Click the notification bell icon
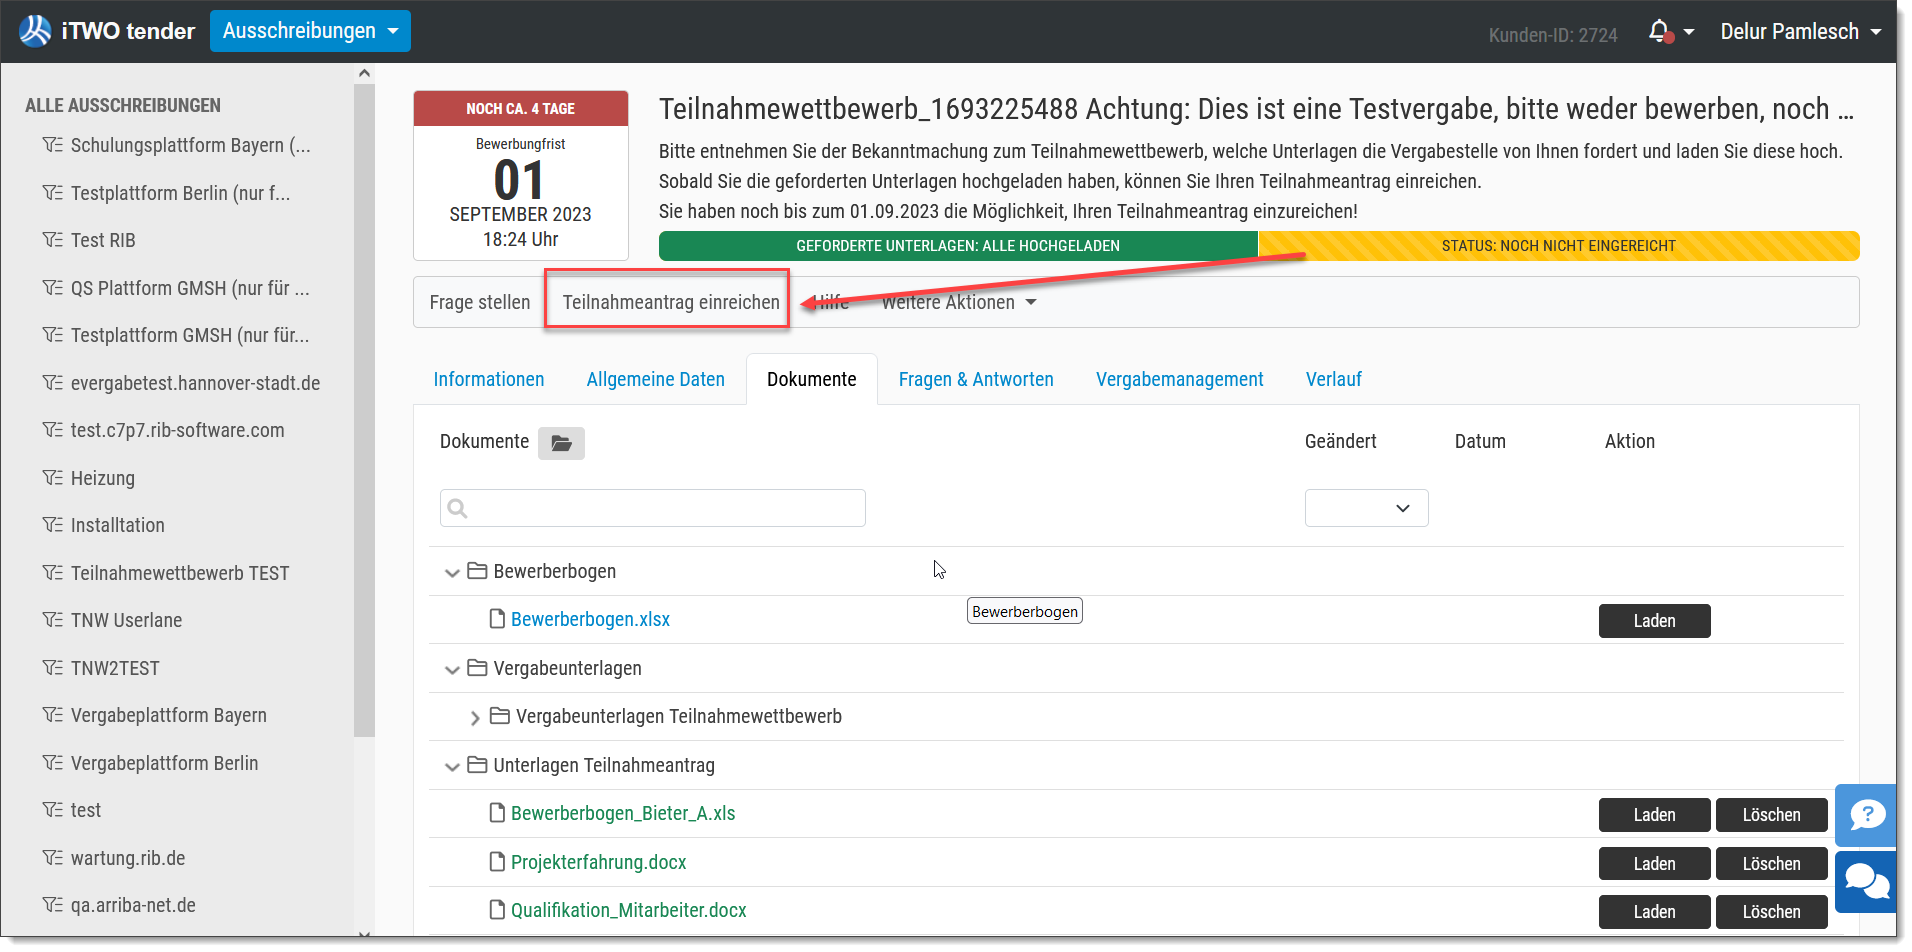Viewport: 1912px width, 952px height. click(1660, 32)
